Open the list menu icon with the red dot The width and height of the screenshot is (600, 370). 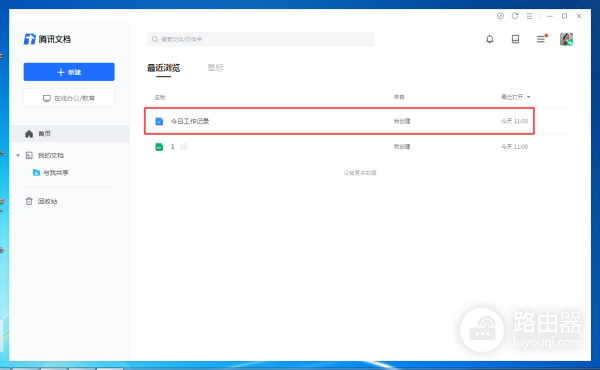541,39
